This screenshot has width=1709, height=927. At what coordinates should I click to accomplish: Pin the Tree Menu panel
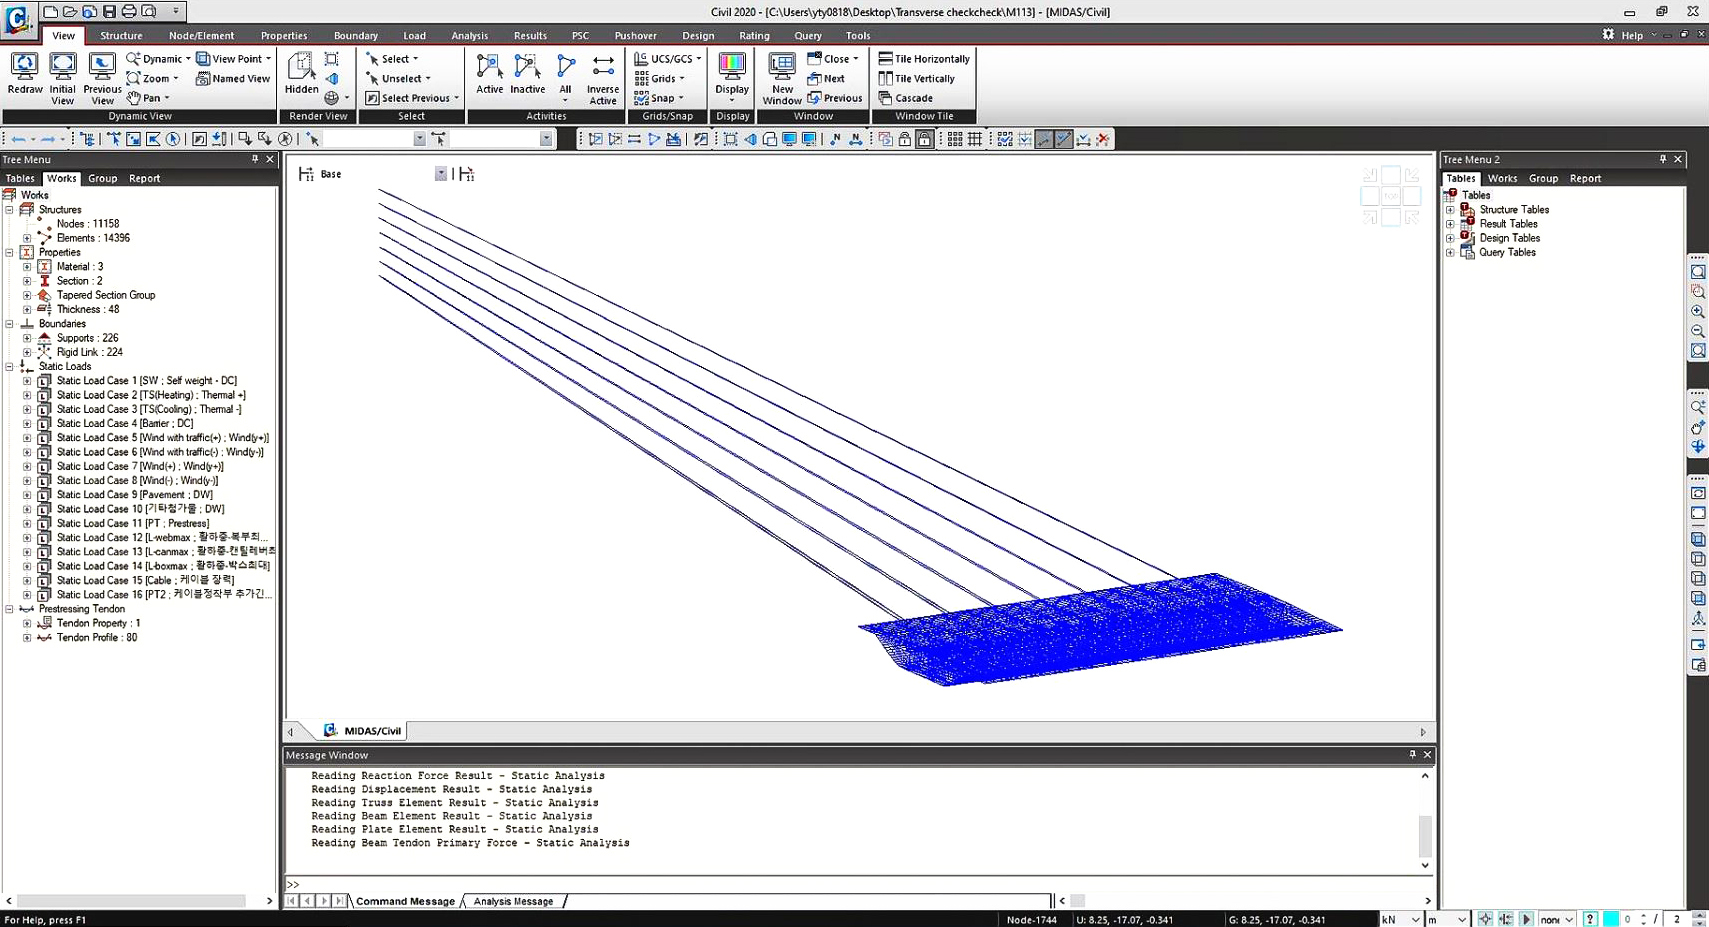[x=255, y=159]
